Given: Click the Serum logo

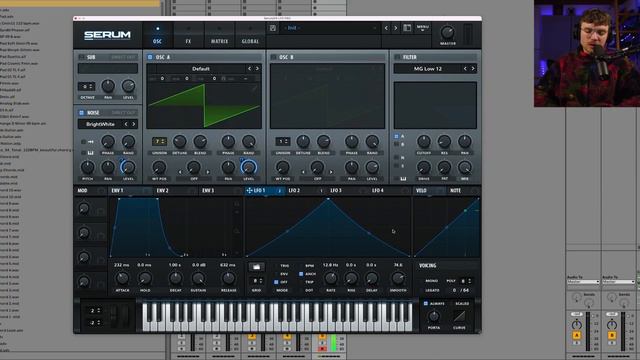Looking at the screenshot, I should pos(107,35).
